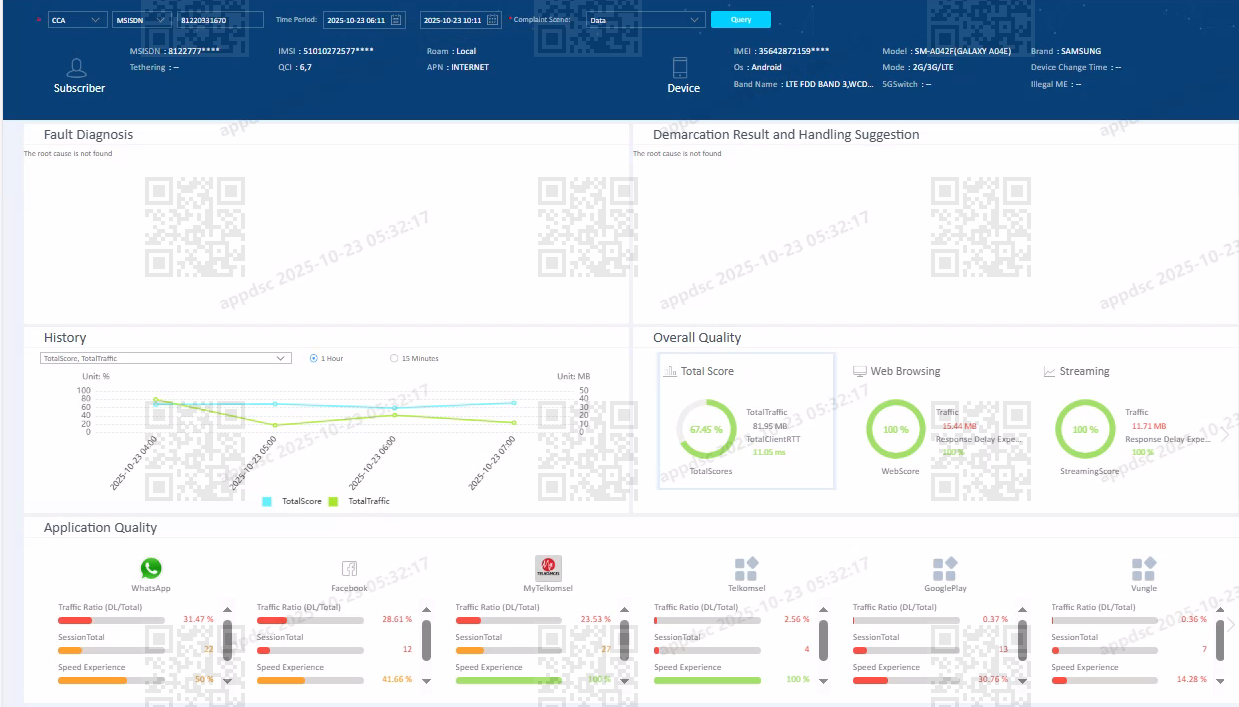Click the Total Score bar-chart icon

click(x=670, y=371)
